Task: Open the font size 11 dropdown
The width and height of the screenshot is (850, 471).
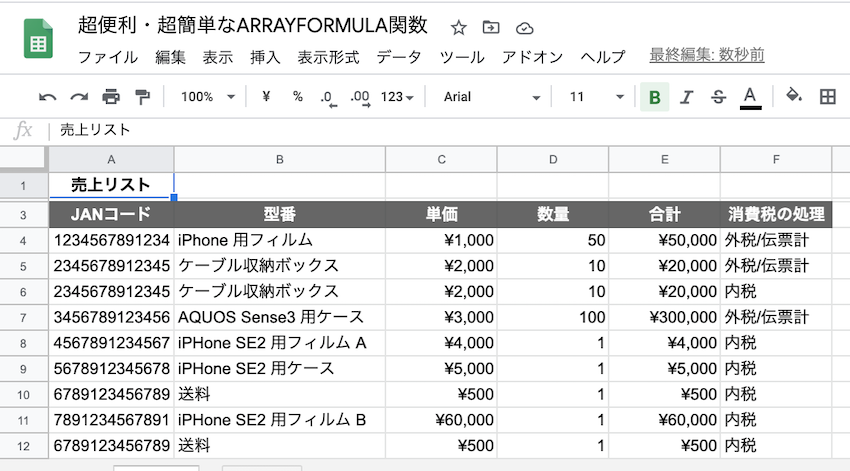Action: point(596,97)
